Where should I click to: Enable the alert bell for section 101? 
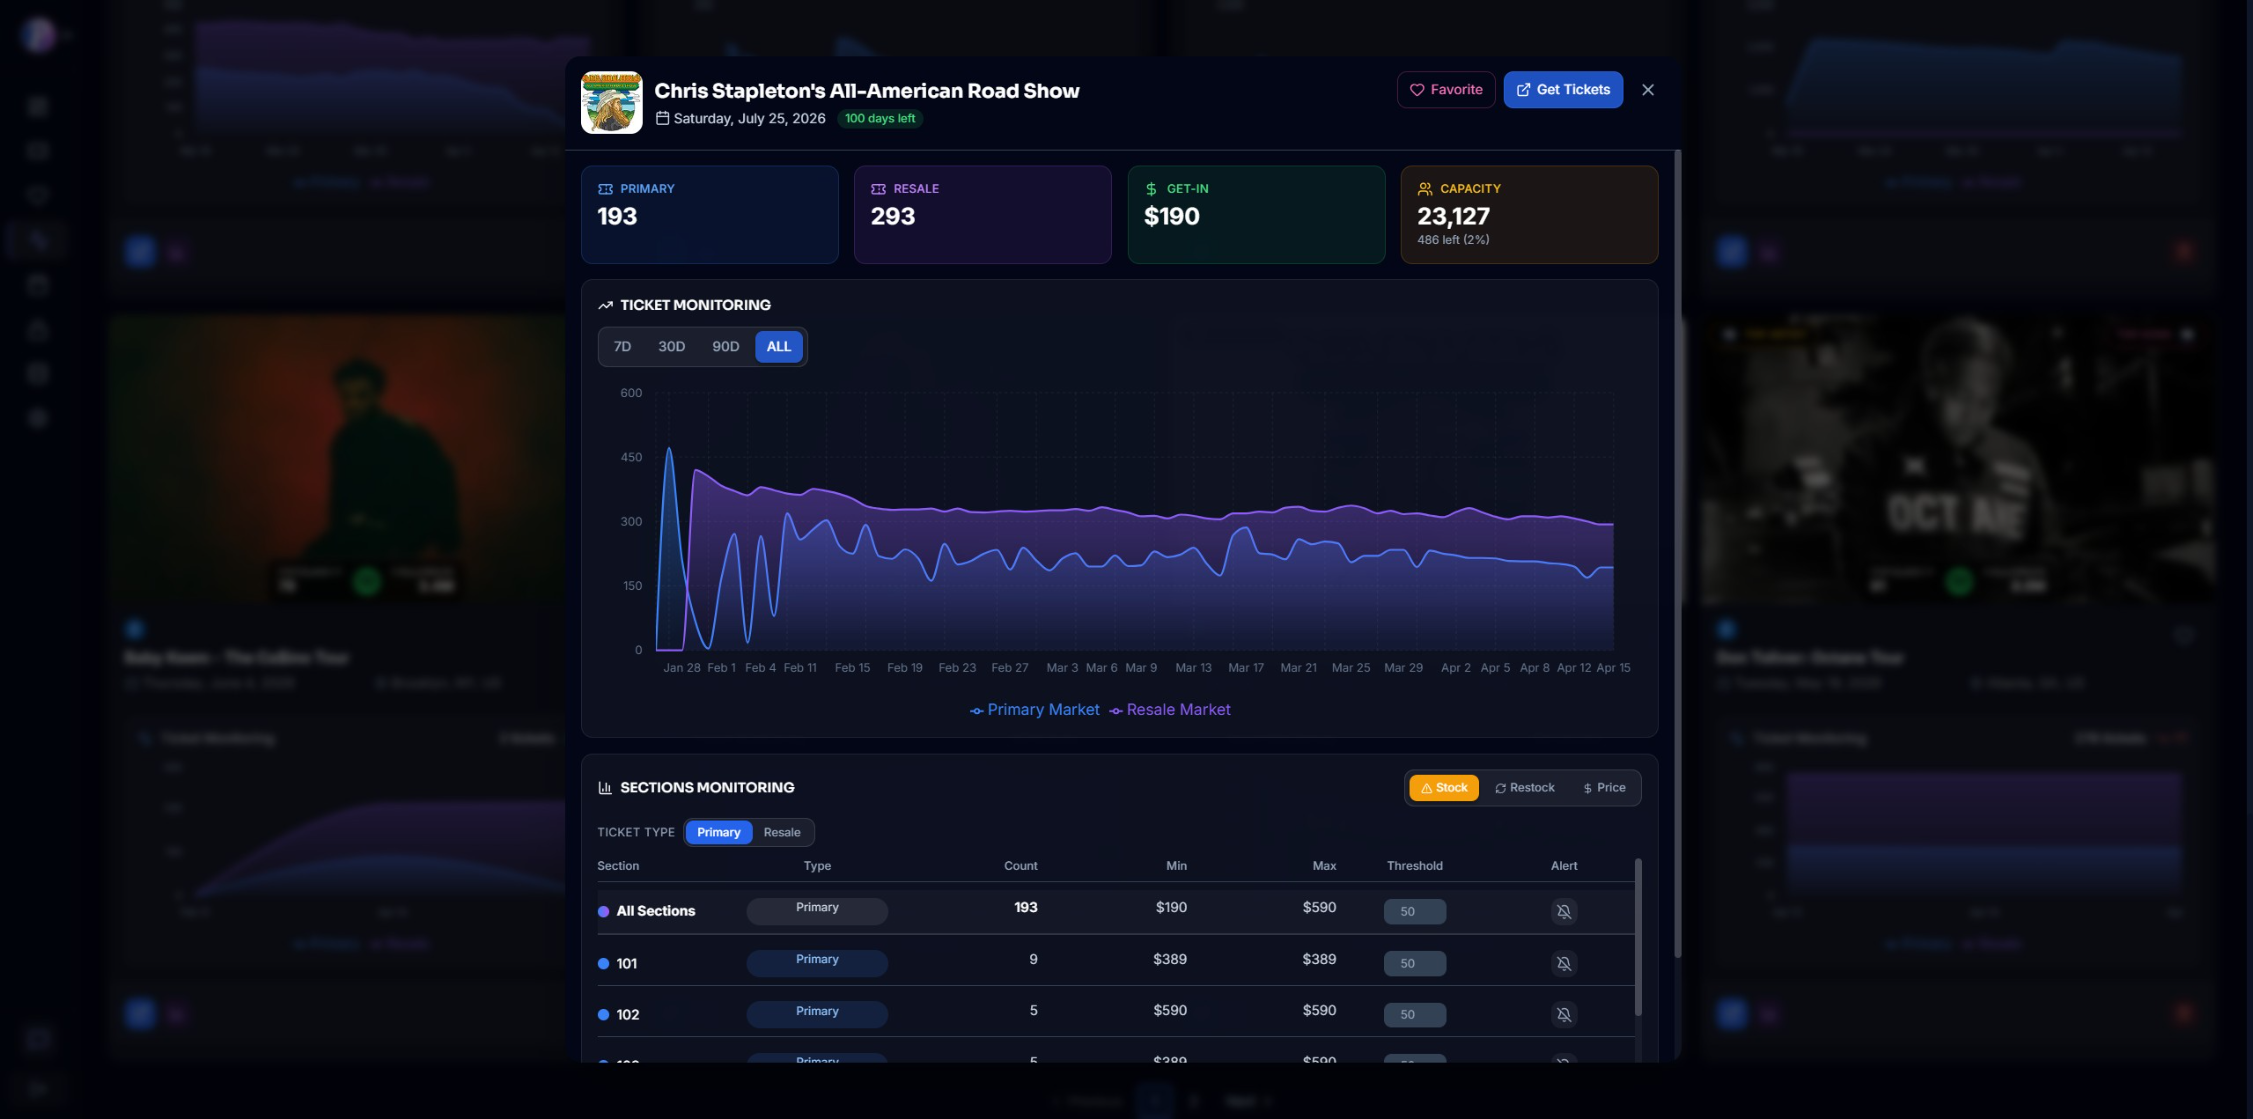pyautogui.click(x=1563, y=964)
